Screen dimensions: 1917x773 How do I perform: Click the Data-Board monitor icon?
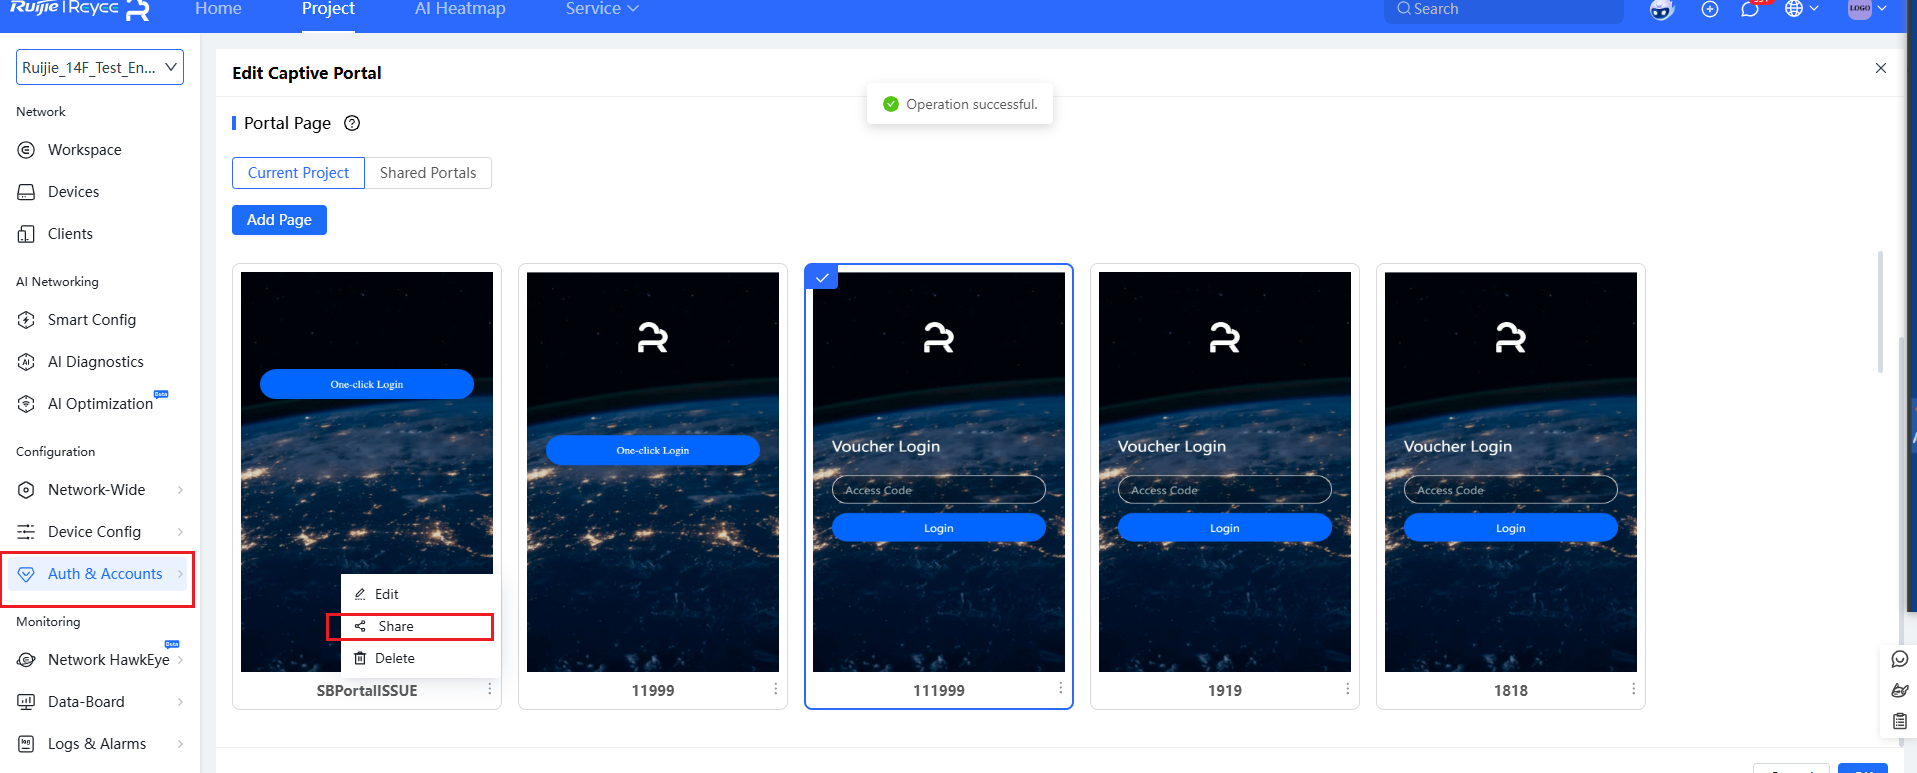[26, 702]
